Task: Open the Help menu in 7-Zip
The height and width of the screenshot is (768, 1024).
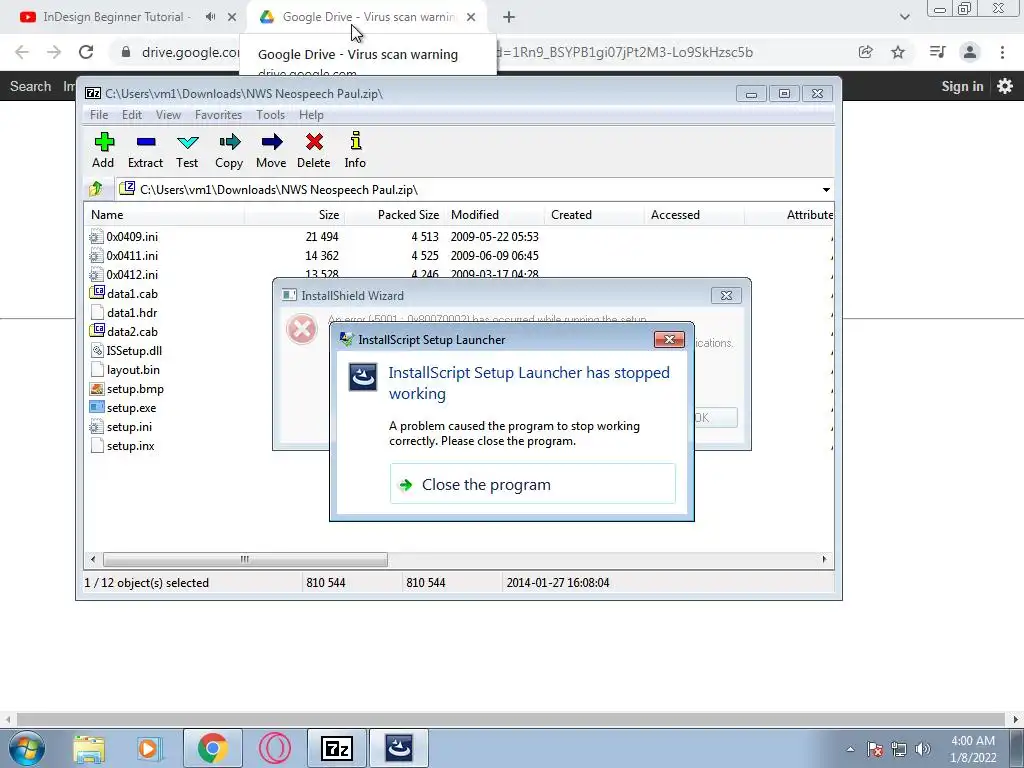Action: click(311, 115)
